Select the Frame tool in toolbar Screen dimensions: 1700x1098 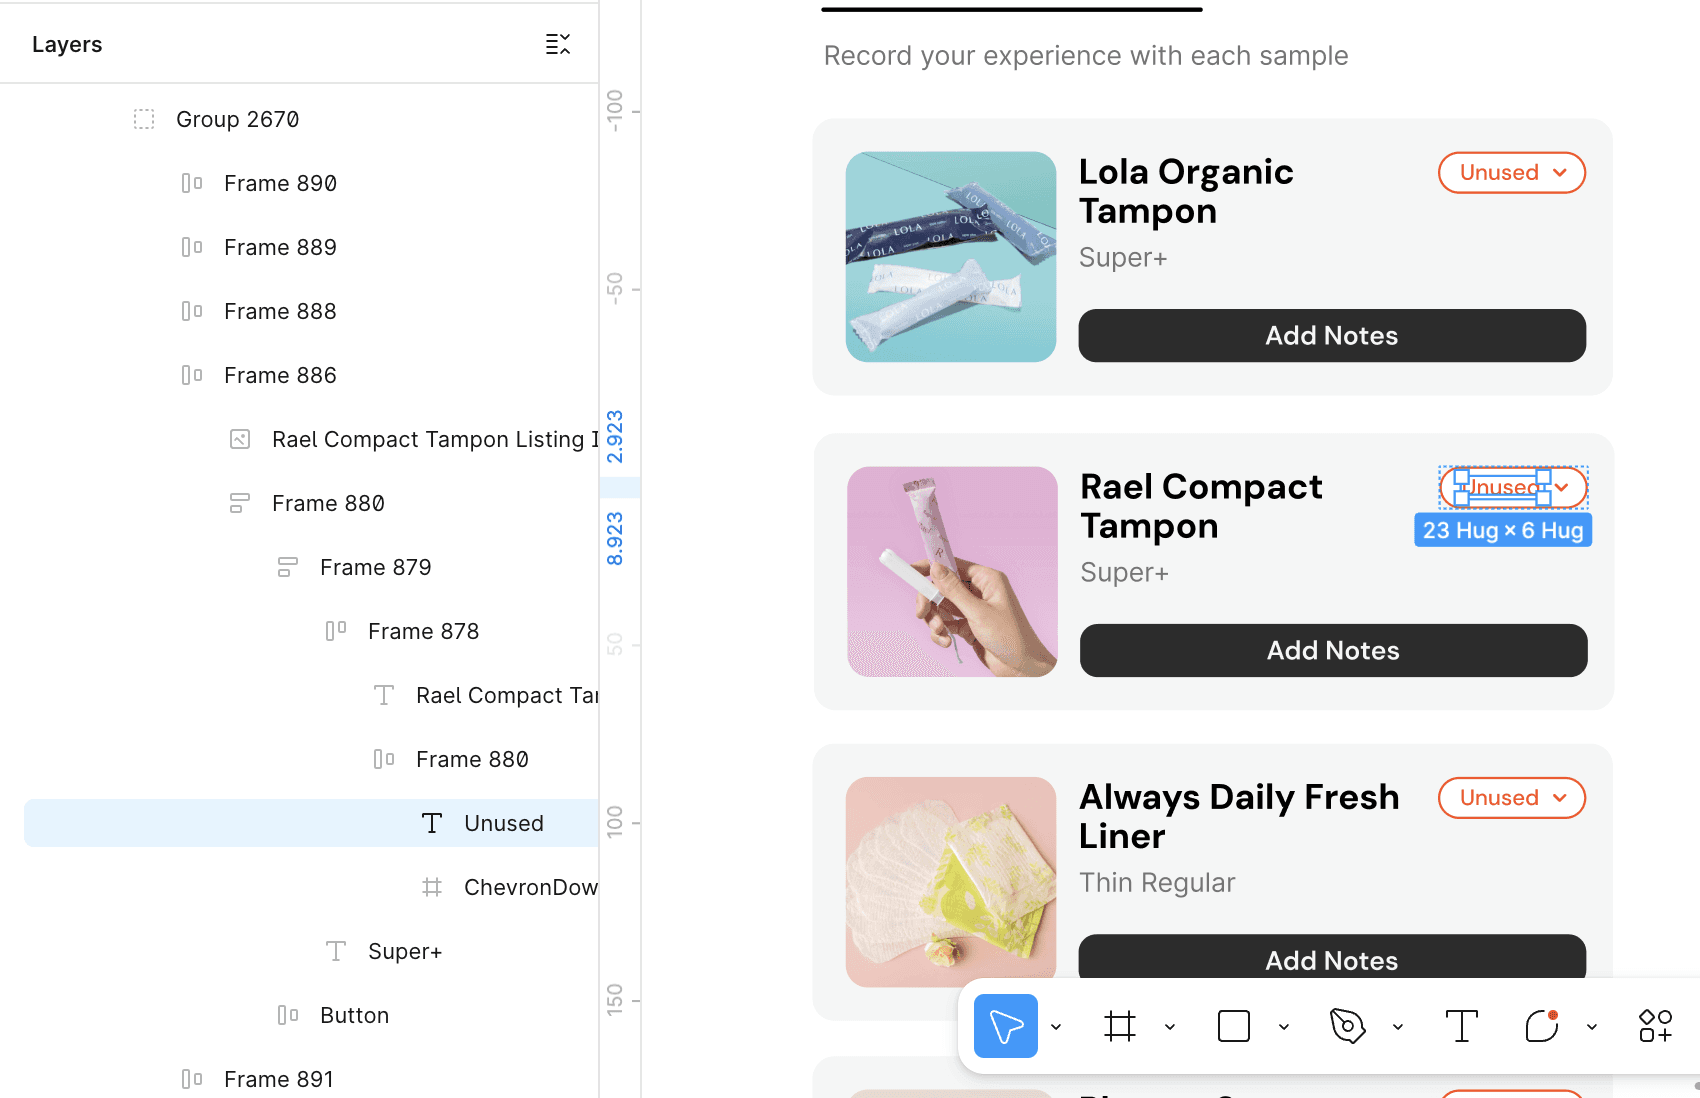(1120, 1026)
